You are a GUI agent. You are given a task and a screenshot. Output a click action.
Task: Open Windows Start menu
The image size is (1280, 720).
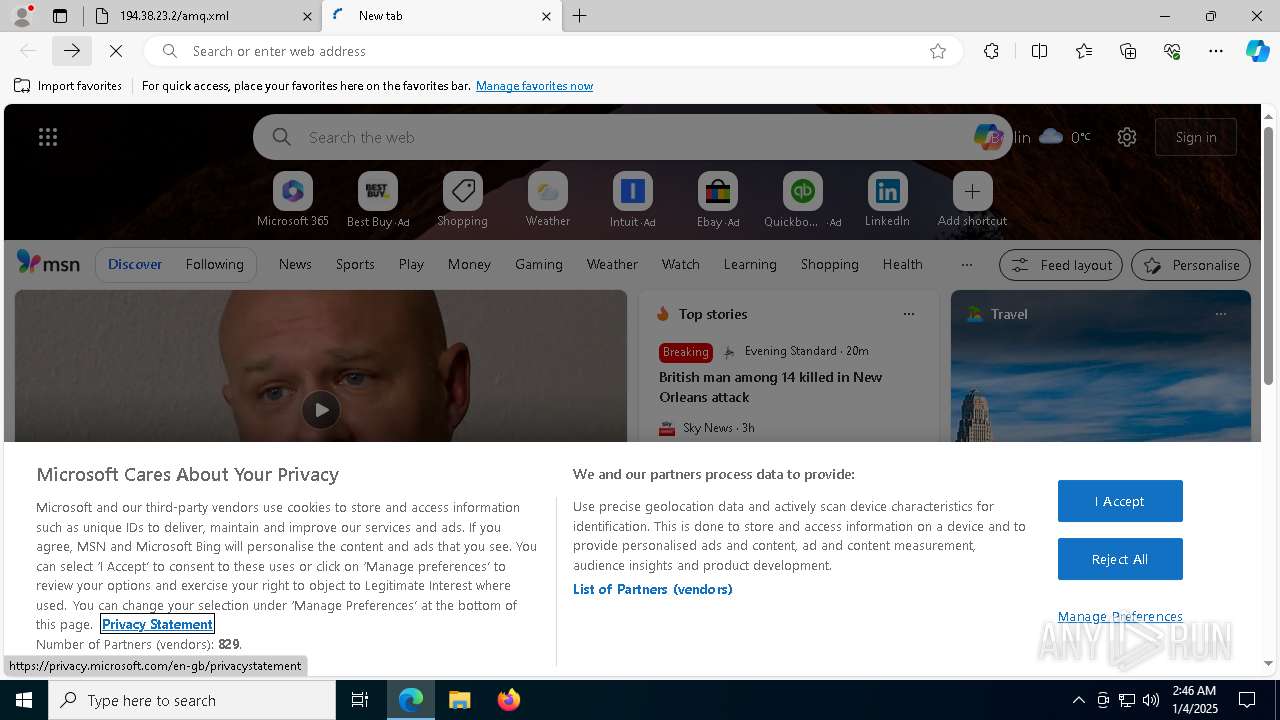tap(24, 700)
